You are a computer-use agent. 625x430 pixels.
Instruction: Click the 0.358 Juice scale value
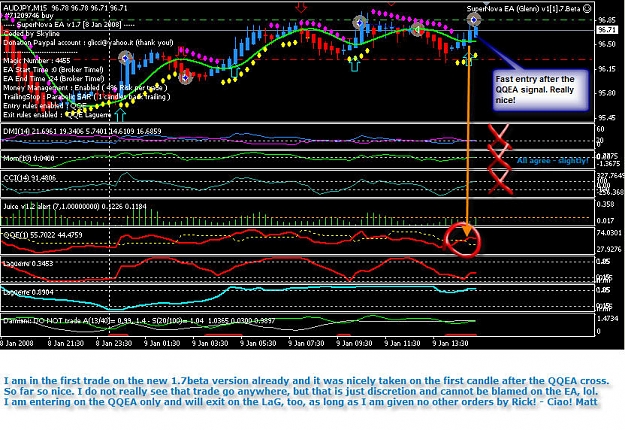(x=606, y=204)
